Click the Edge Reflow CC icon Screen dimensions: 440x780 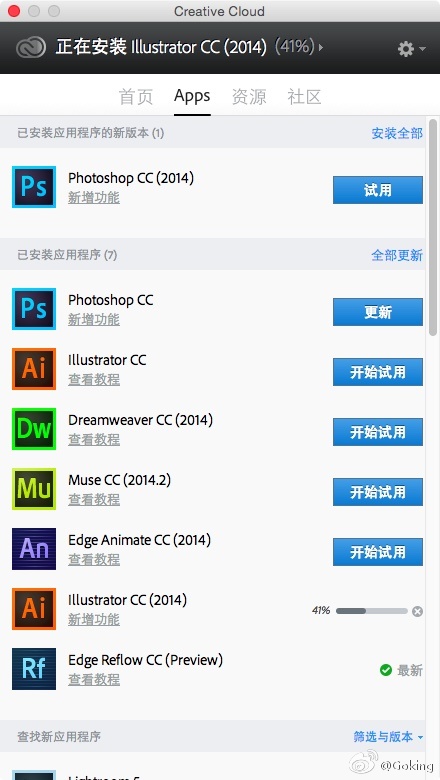(34, 669)
